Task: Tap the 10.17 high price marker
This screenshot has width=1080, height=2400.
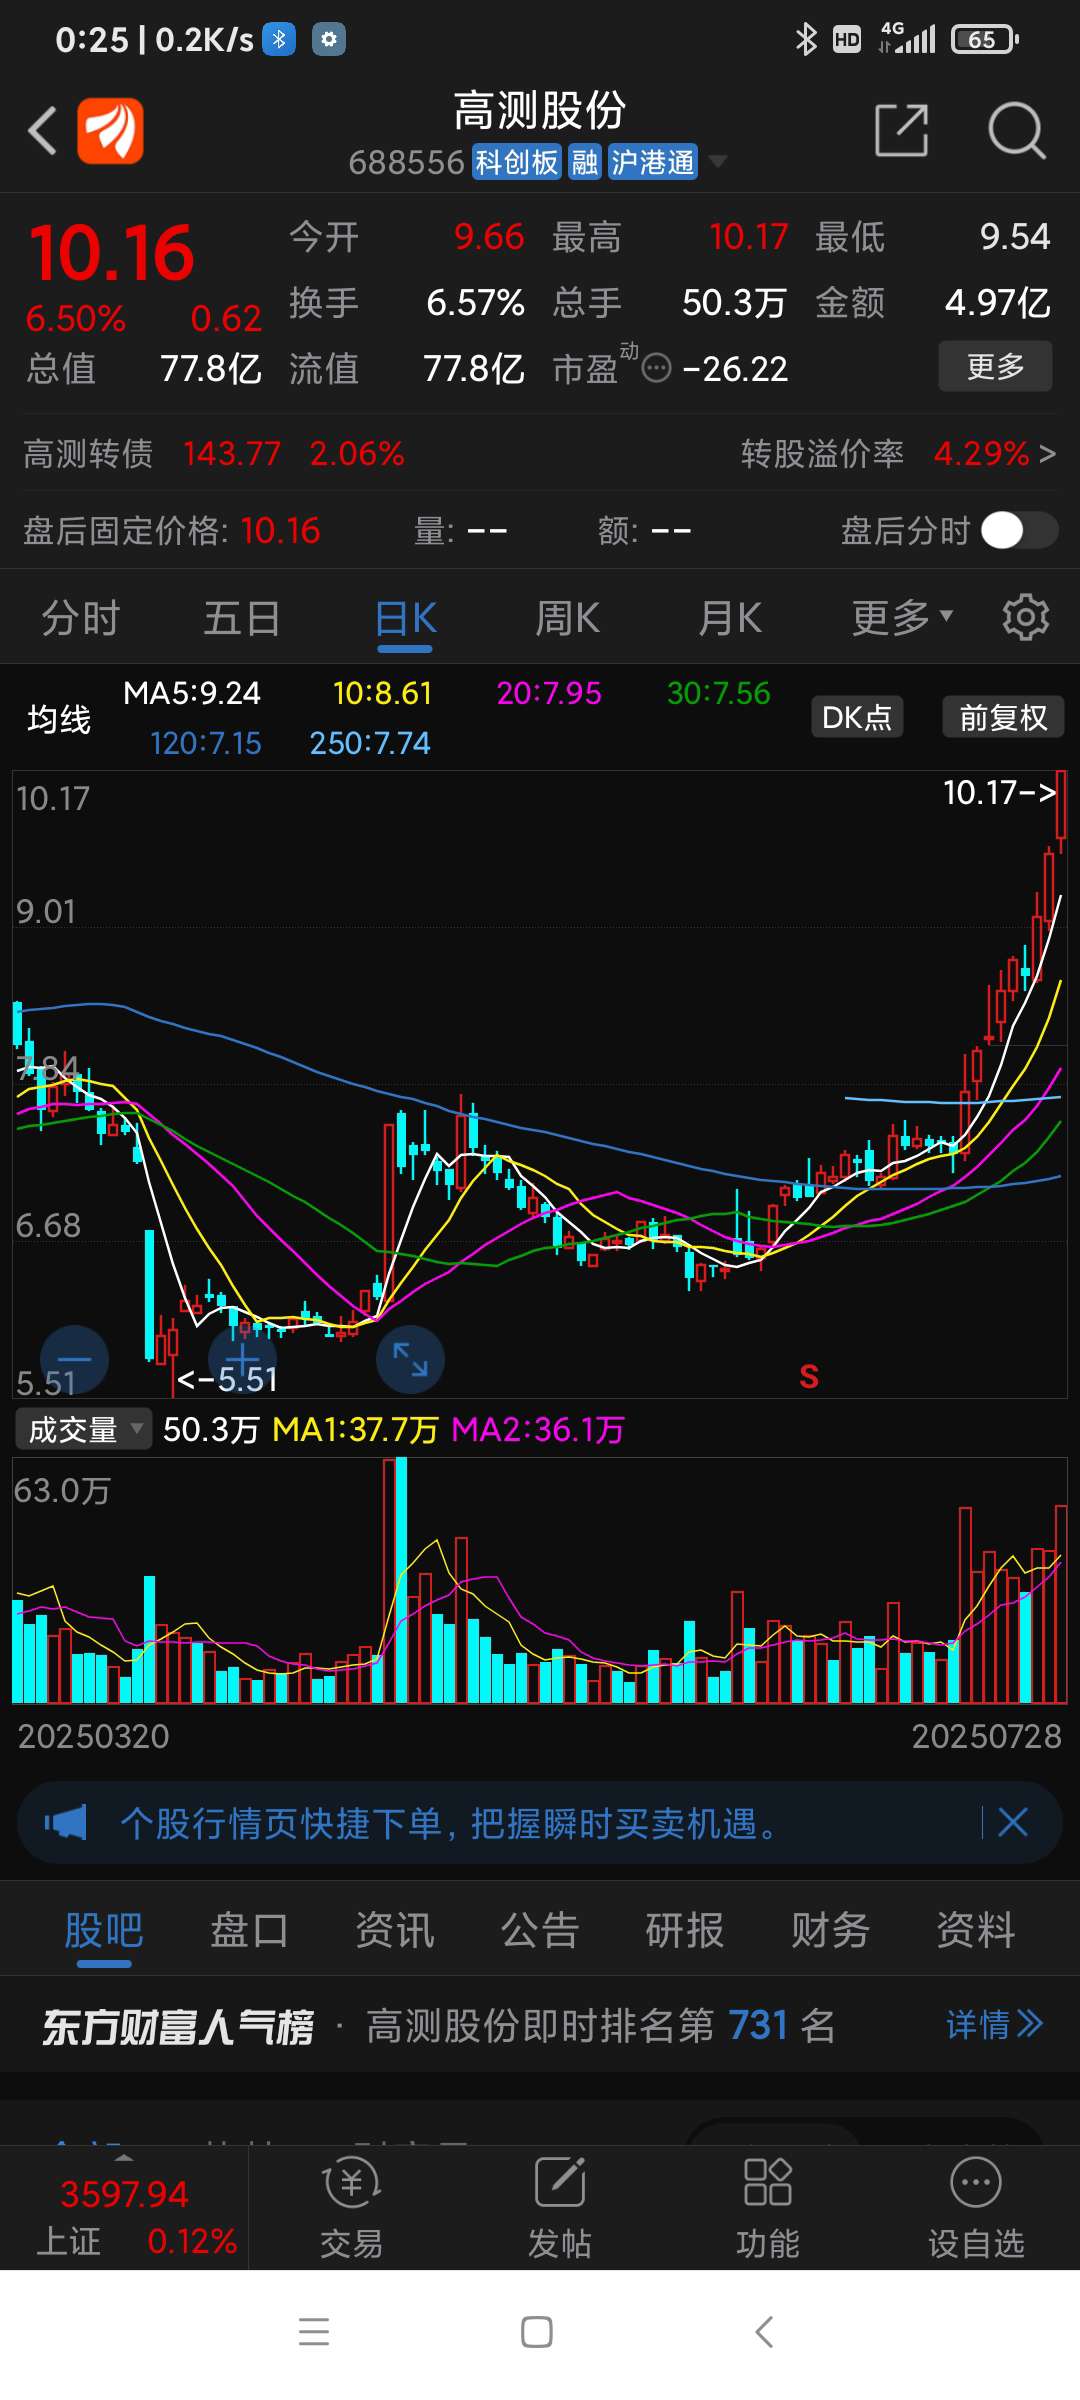Action: (1000, 793)
